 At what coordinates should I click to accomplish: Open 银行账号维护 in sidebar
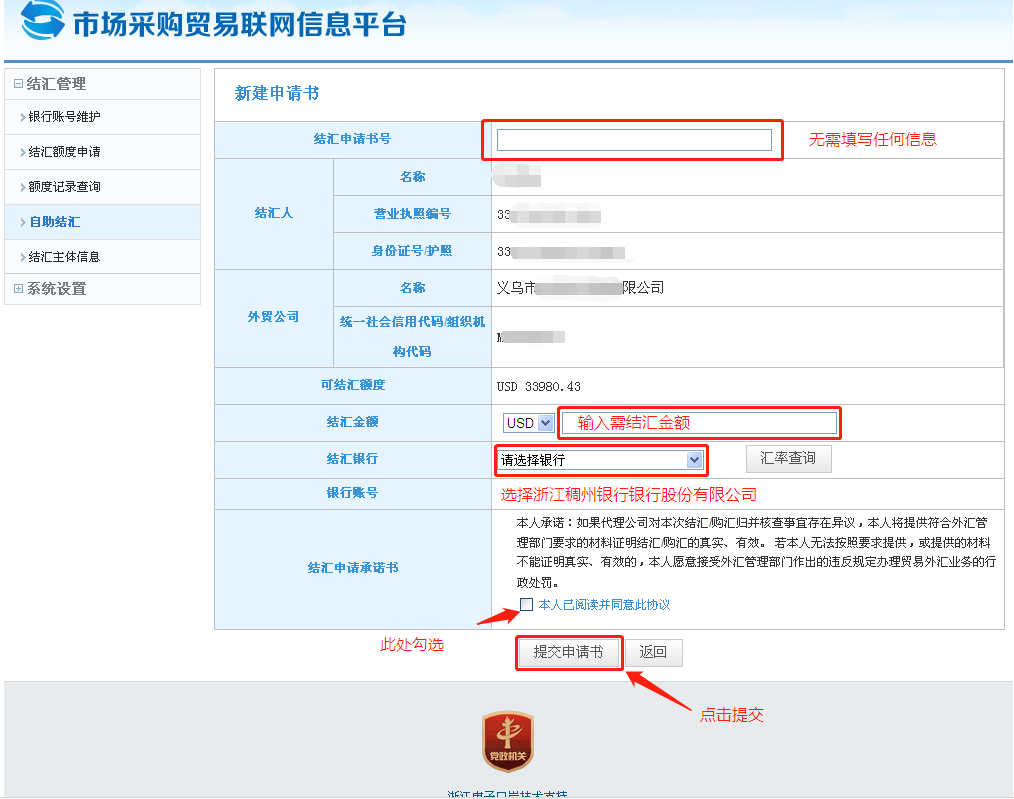coord(64,117)
